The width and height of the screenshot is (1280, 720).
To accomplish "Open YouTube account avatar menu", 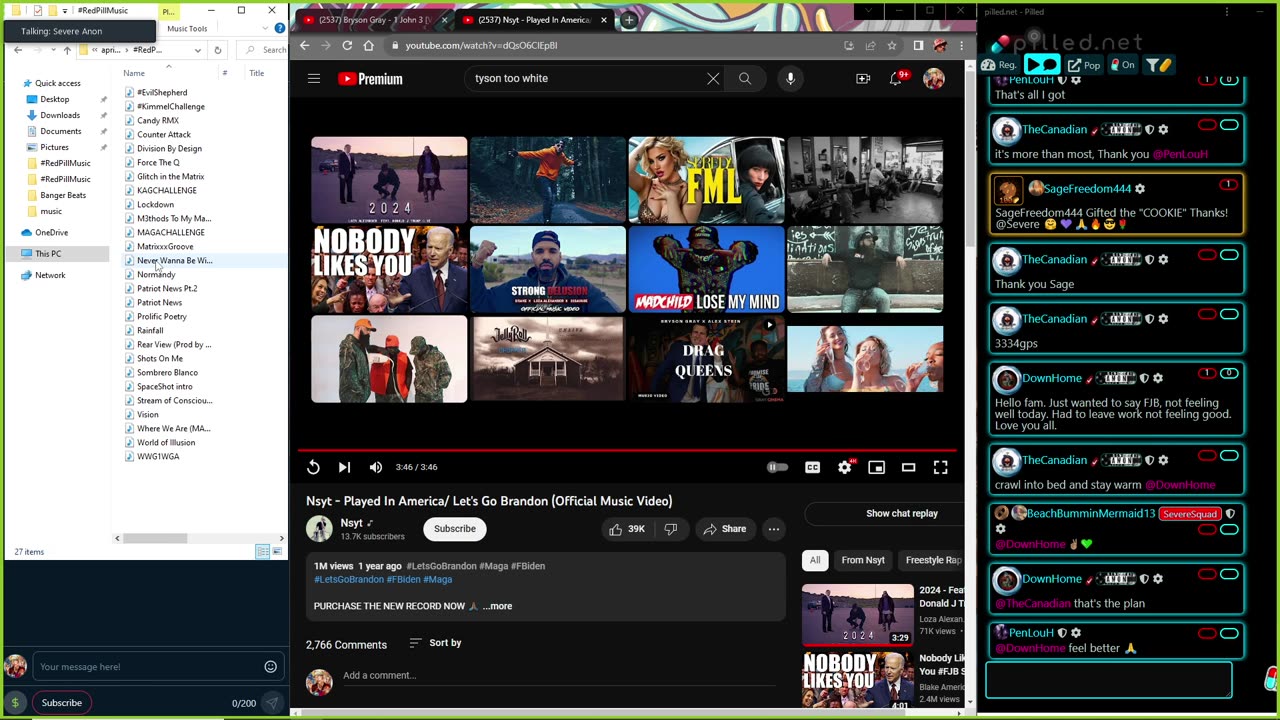I will pyautogui.click(x=934, y=79).
